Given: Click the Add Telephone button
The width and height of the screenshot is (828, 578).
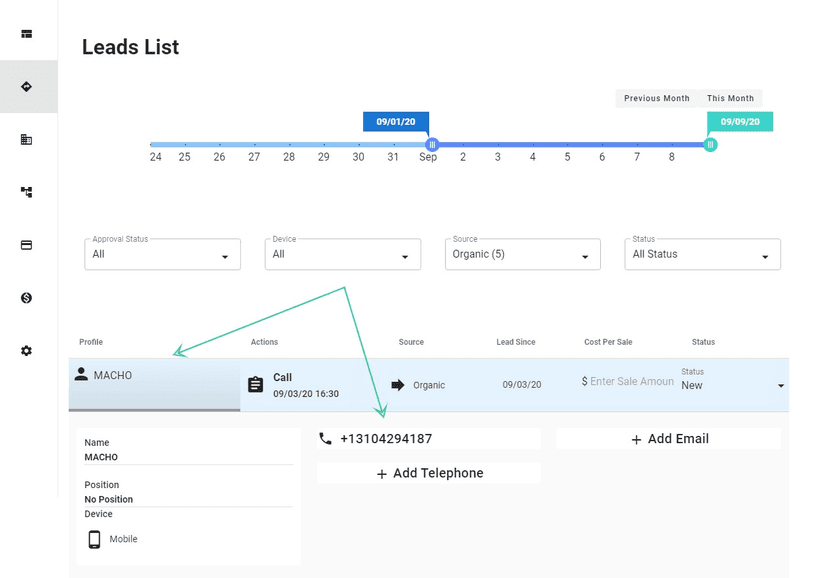Looking at the screenshot, I should tap(429, 473).
